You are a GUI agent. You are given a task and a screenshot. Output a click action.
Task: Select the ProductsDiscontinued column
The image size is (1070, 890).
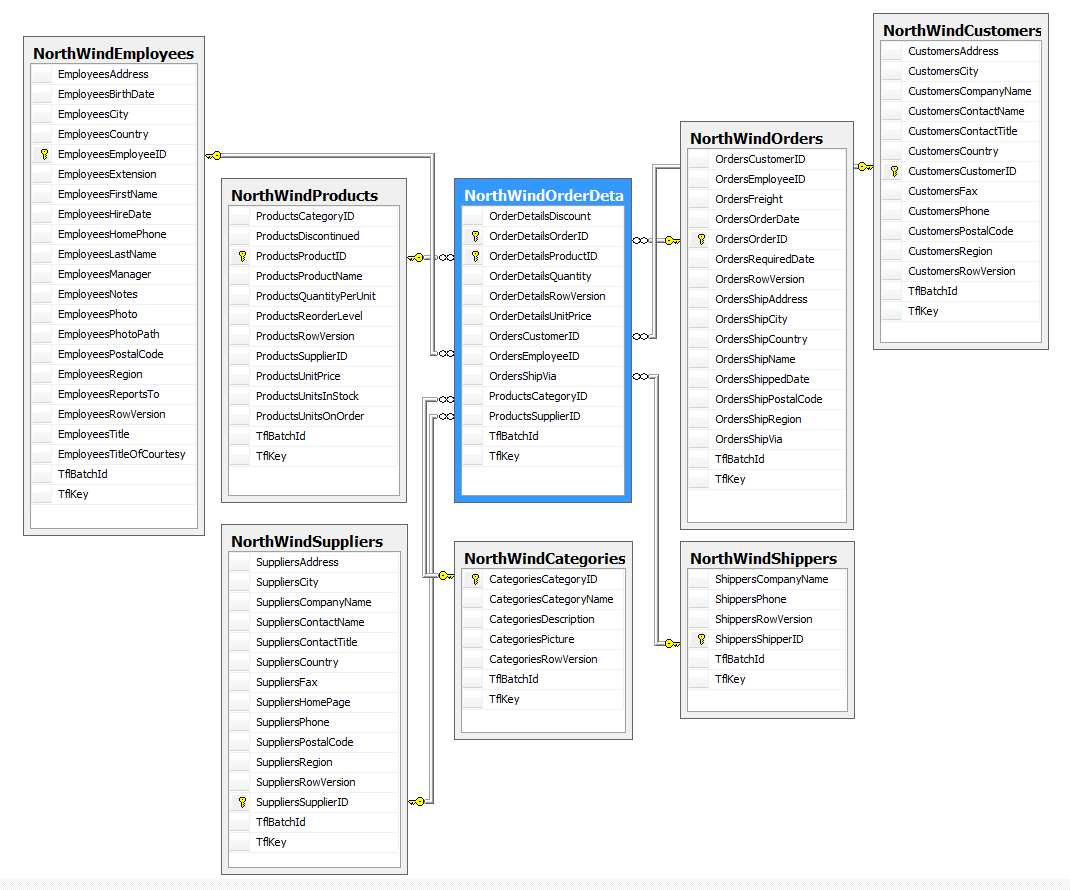coord(313,236)
